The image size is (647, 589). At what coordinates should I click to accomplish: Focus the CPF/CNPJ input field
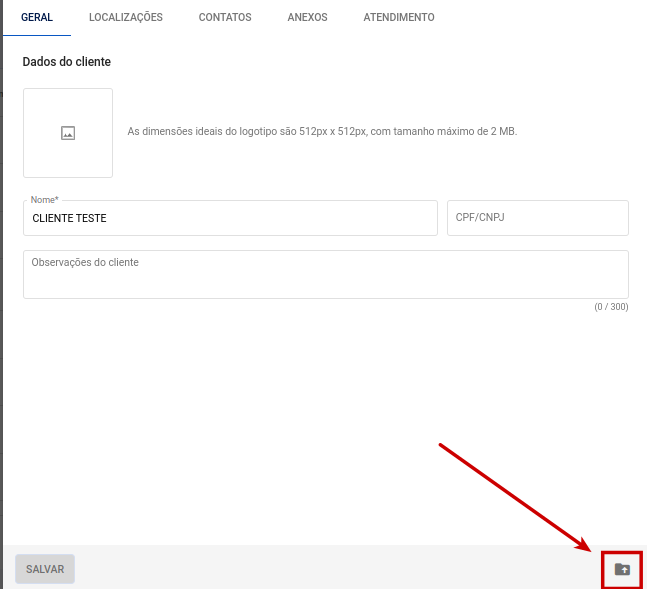[x=538, y=218]
